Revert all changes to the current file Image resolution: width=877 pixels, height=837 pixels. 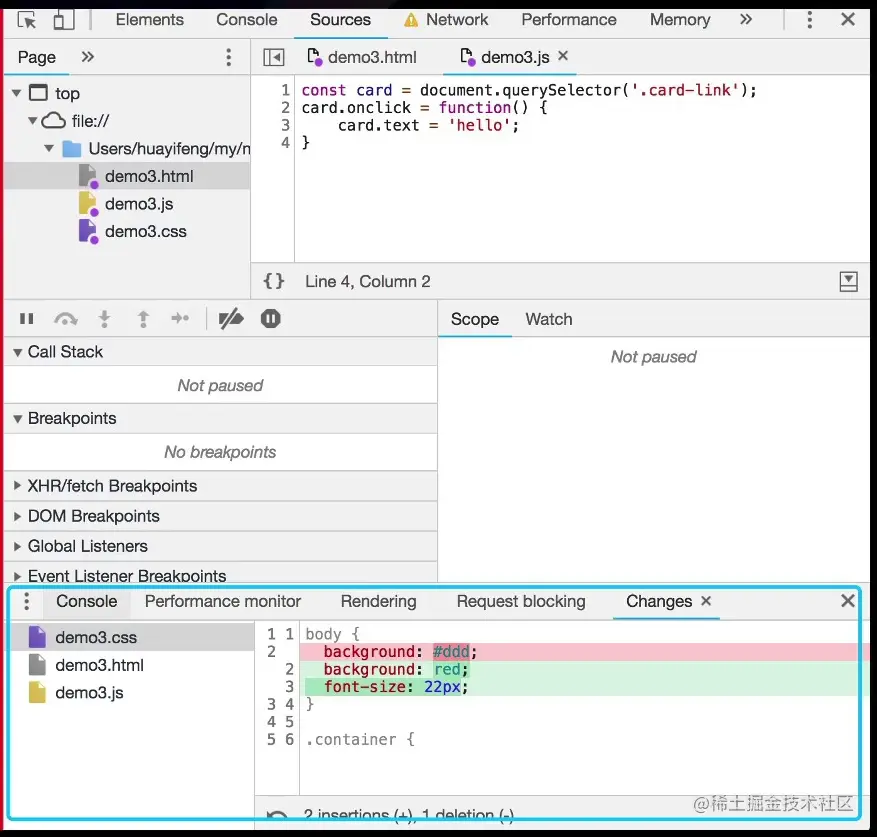(x=277, y=814)
